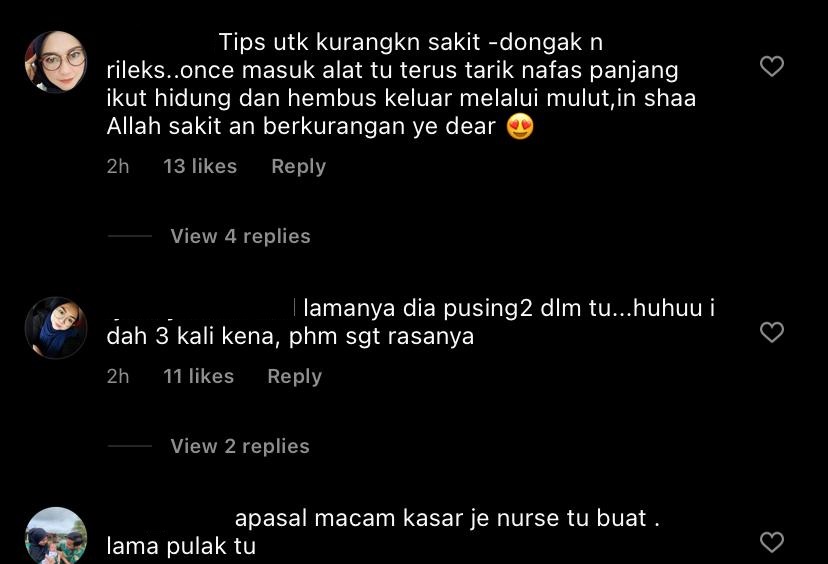Tap the heart-eyes emoji in first comment
The height and width of the screenshot is (564, 828).
pos(520,127)
